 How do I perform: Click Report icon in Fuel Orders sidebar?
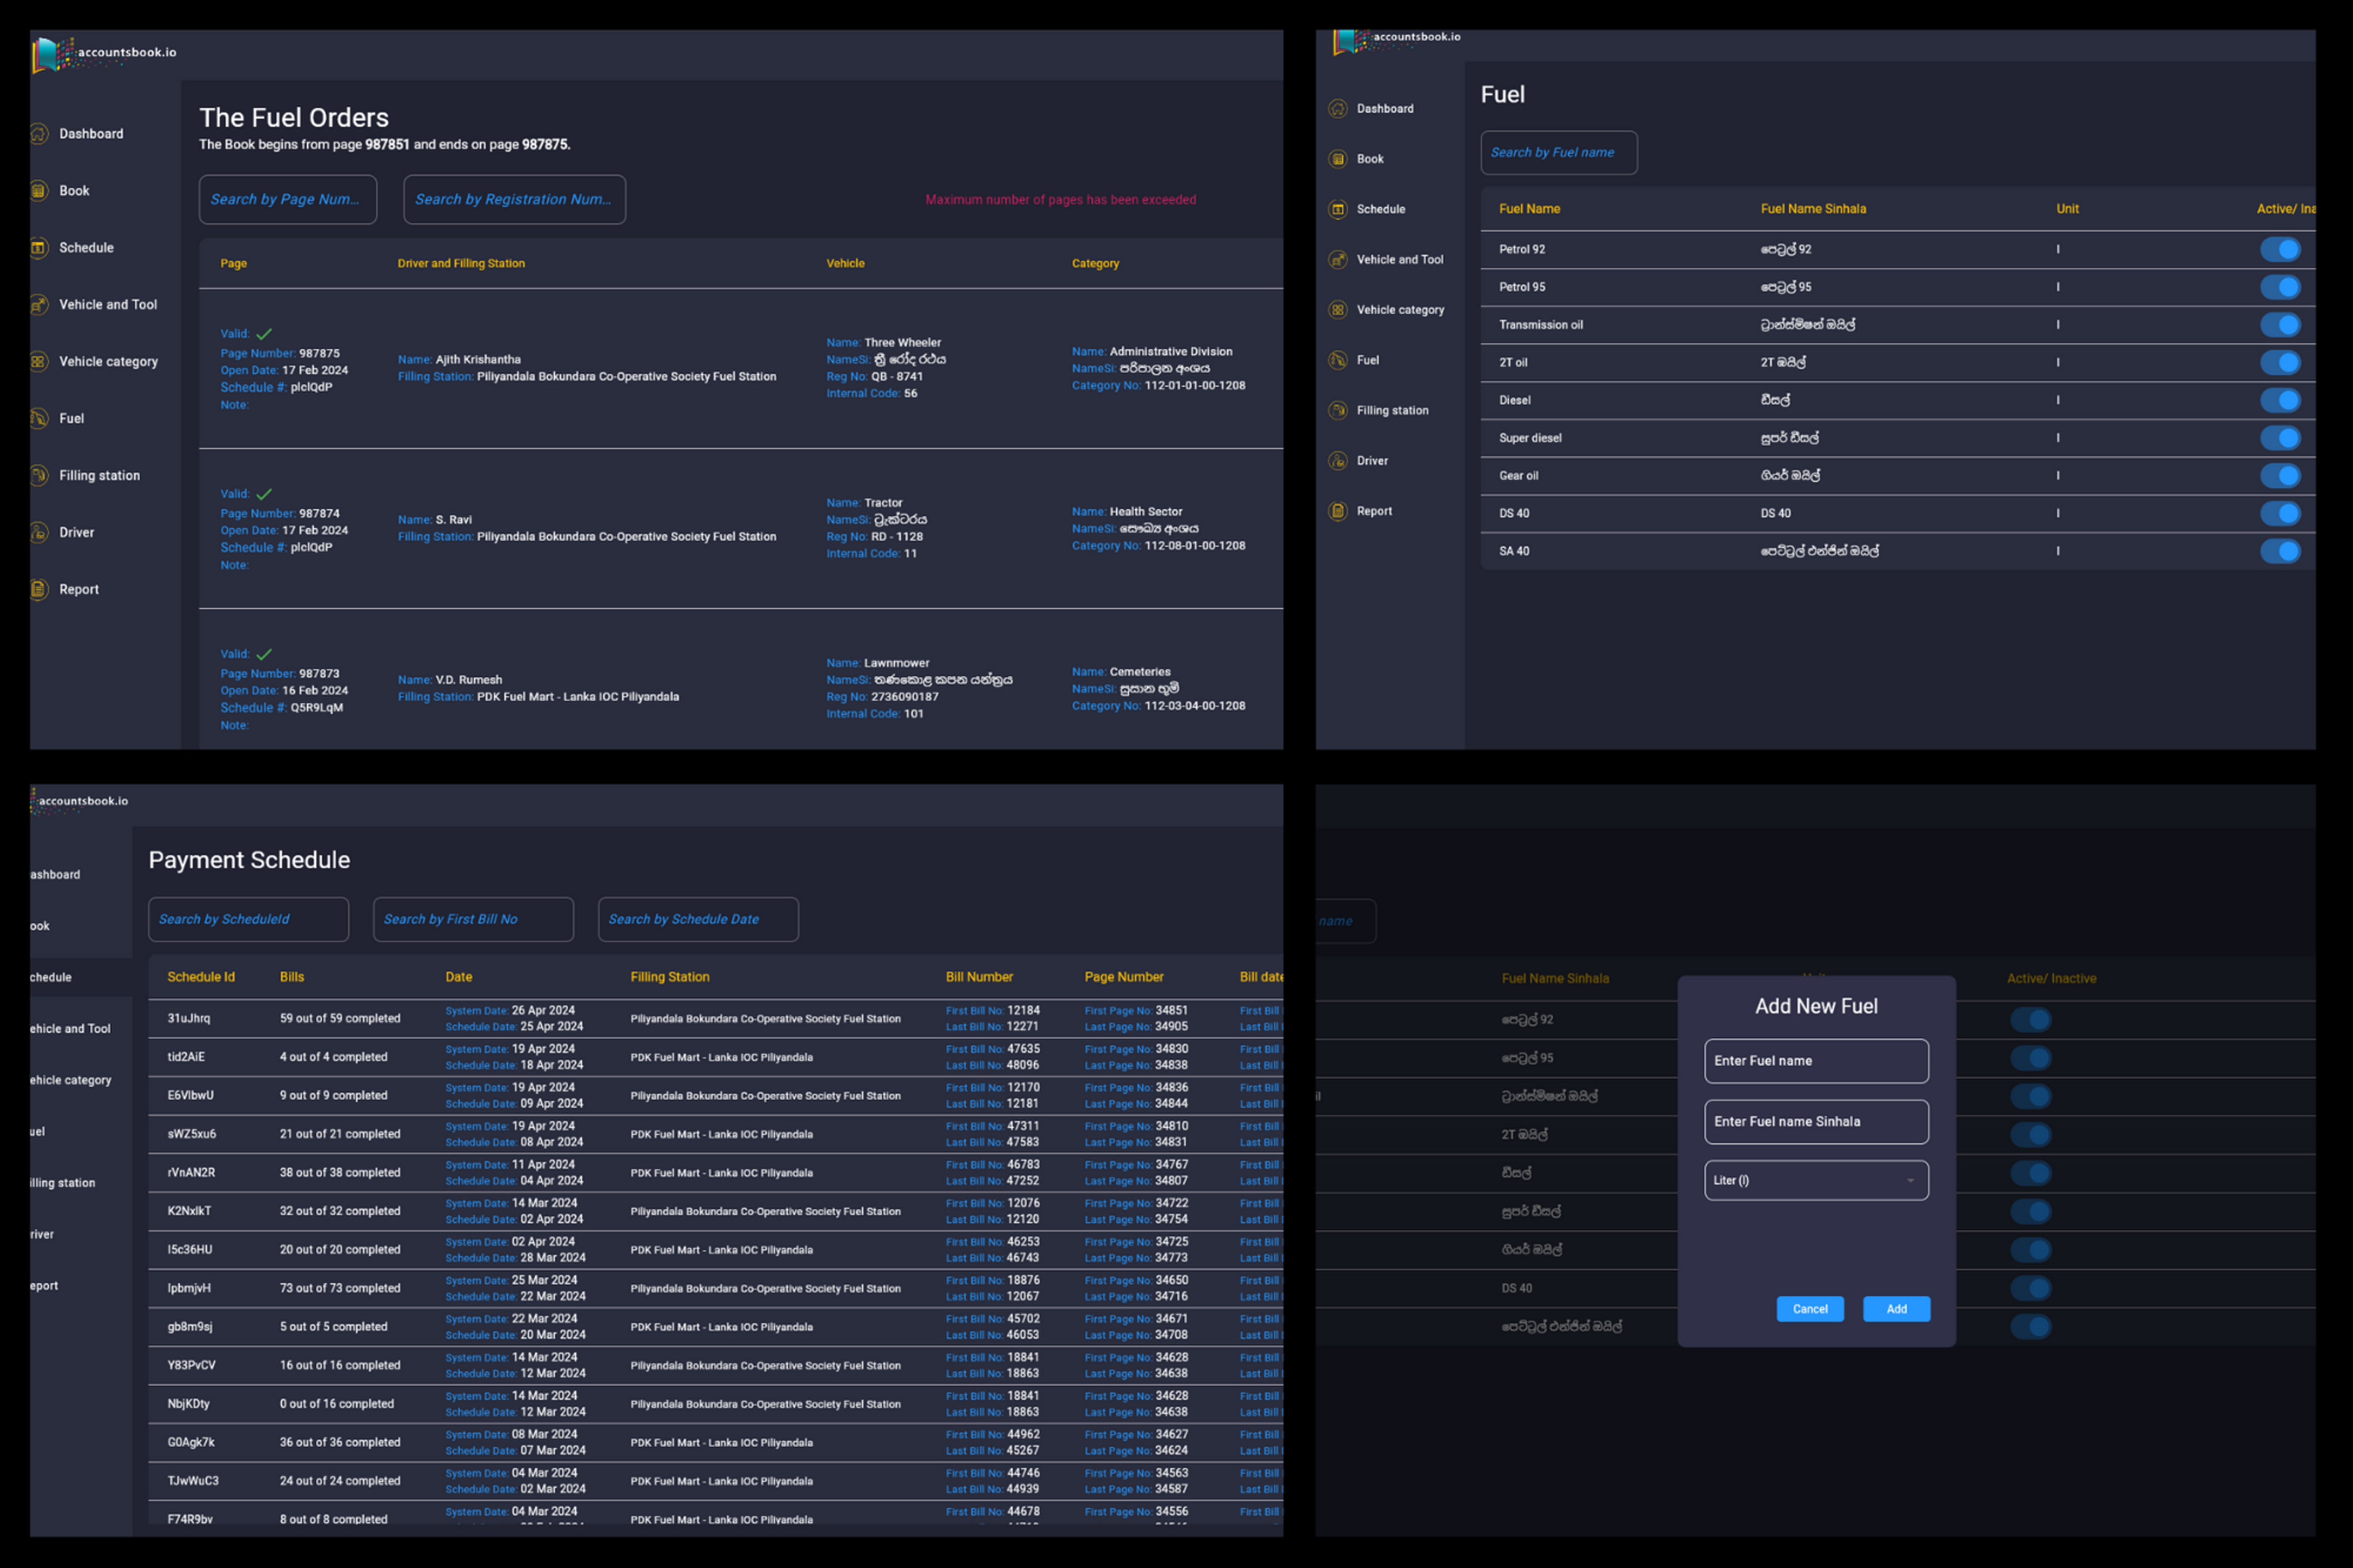point(39,589)
